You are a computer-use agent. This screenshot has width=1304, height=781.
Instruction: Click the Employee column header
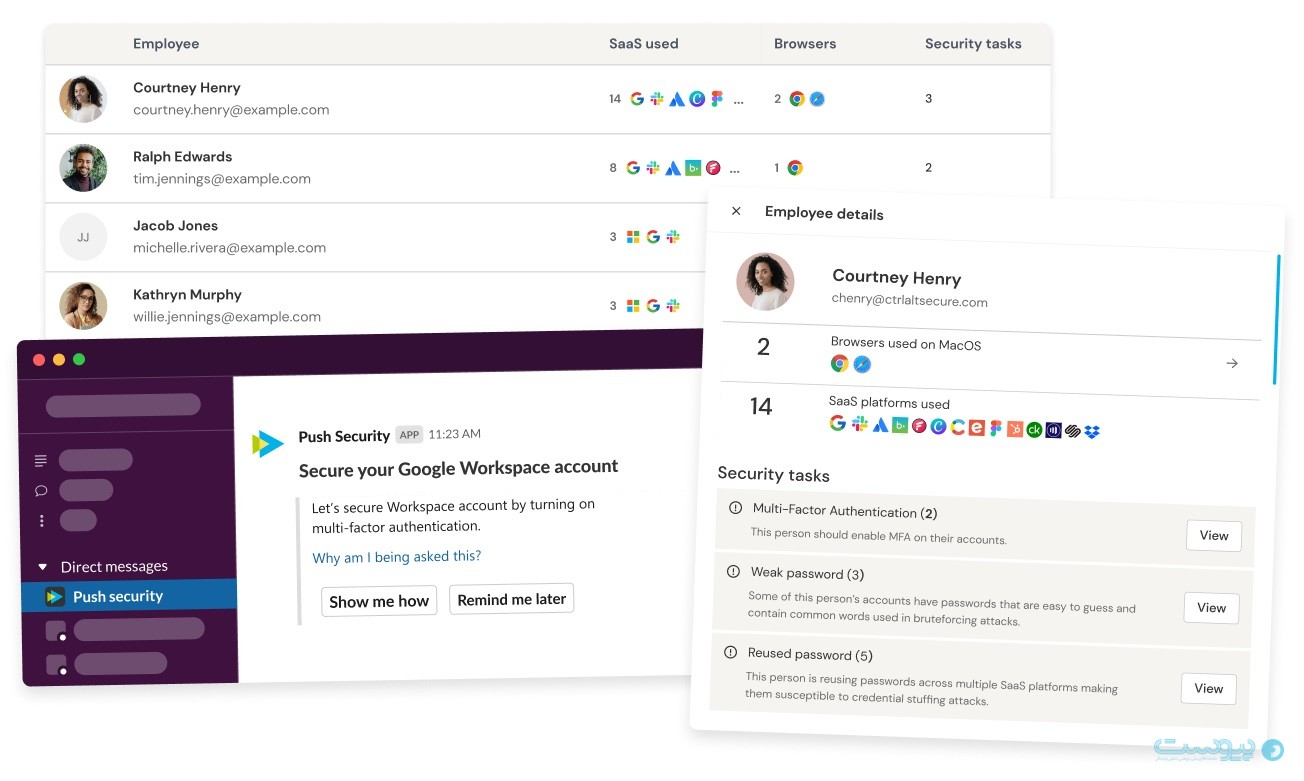click(166, 44)
